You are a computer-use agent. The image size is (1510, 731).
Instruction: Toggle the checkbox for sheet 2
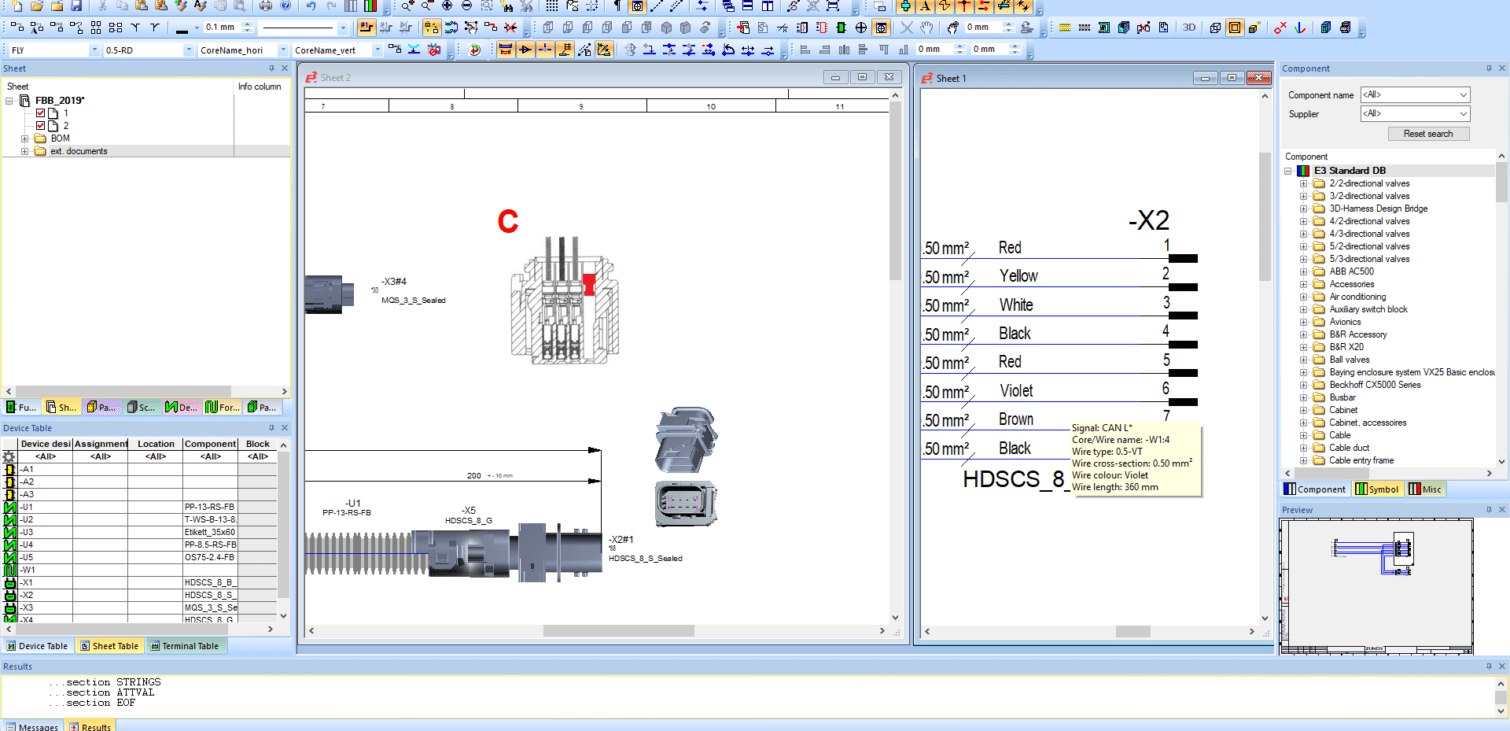41,126
